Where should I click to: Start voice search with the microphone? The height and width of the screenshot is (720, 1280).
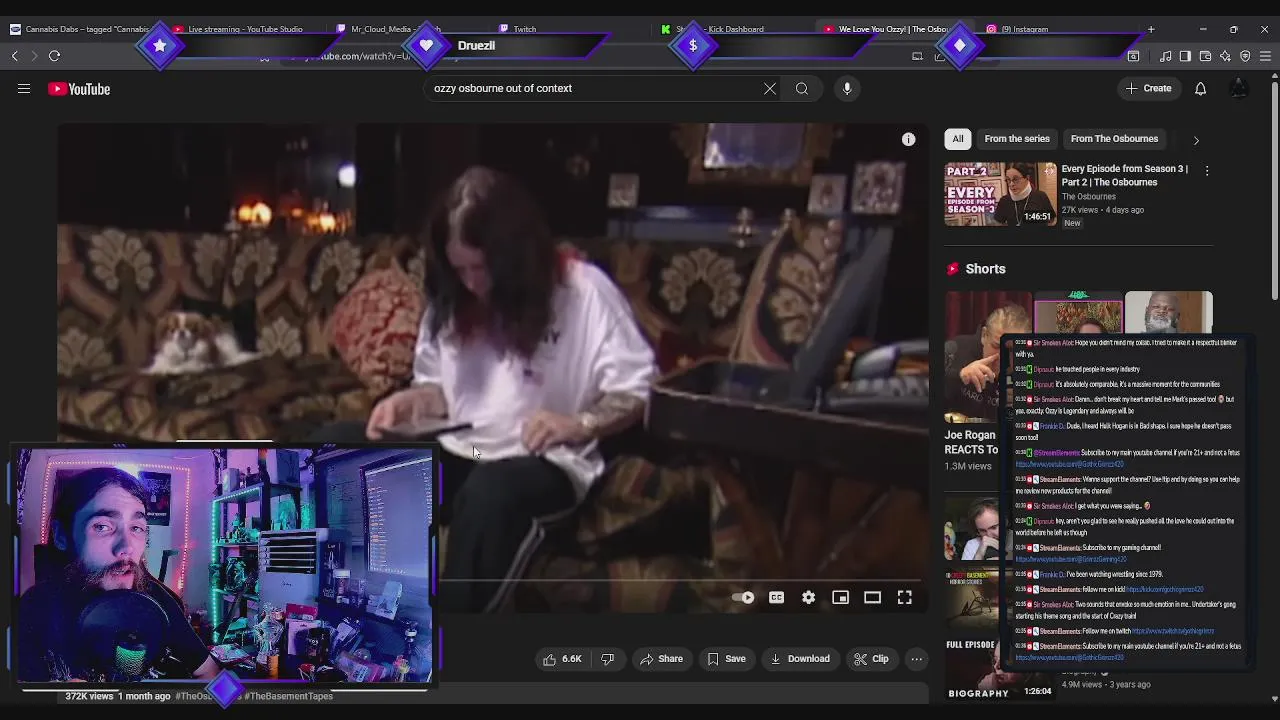pyautogui.click(x=847, y=89)
